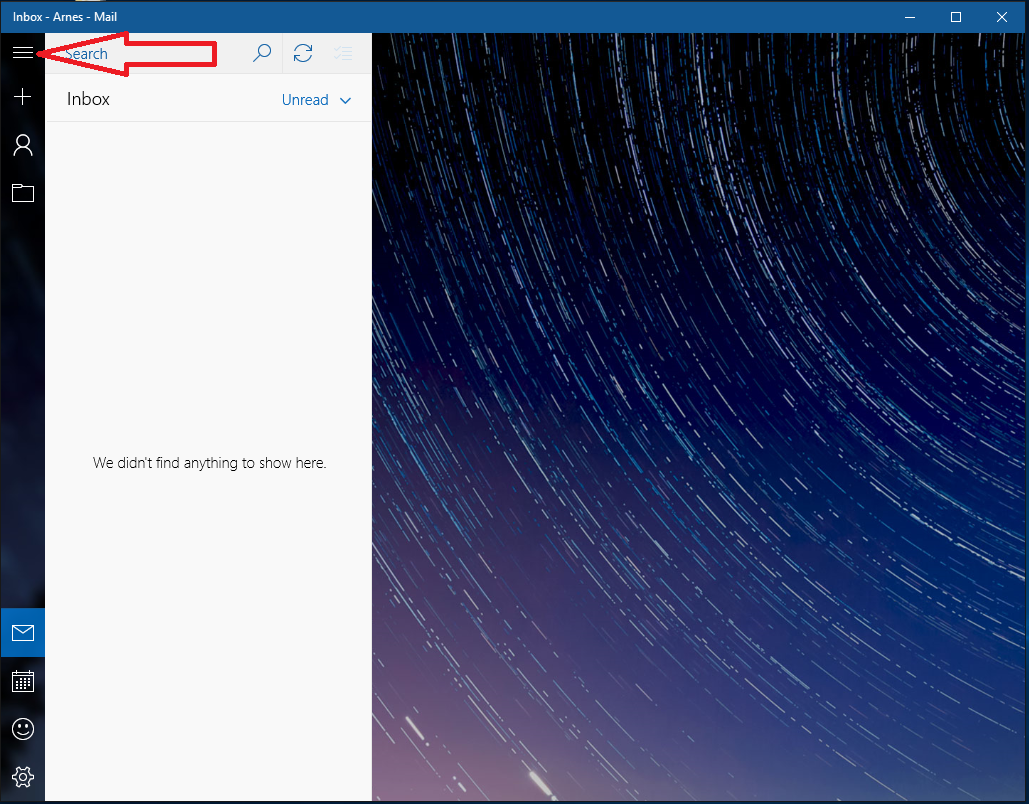This screenshot has height=804, width=1029.
Task: Click 'We didn't find anything to show here' text
Action: [209, 463]
